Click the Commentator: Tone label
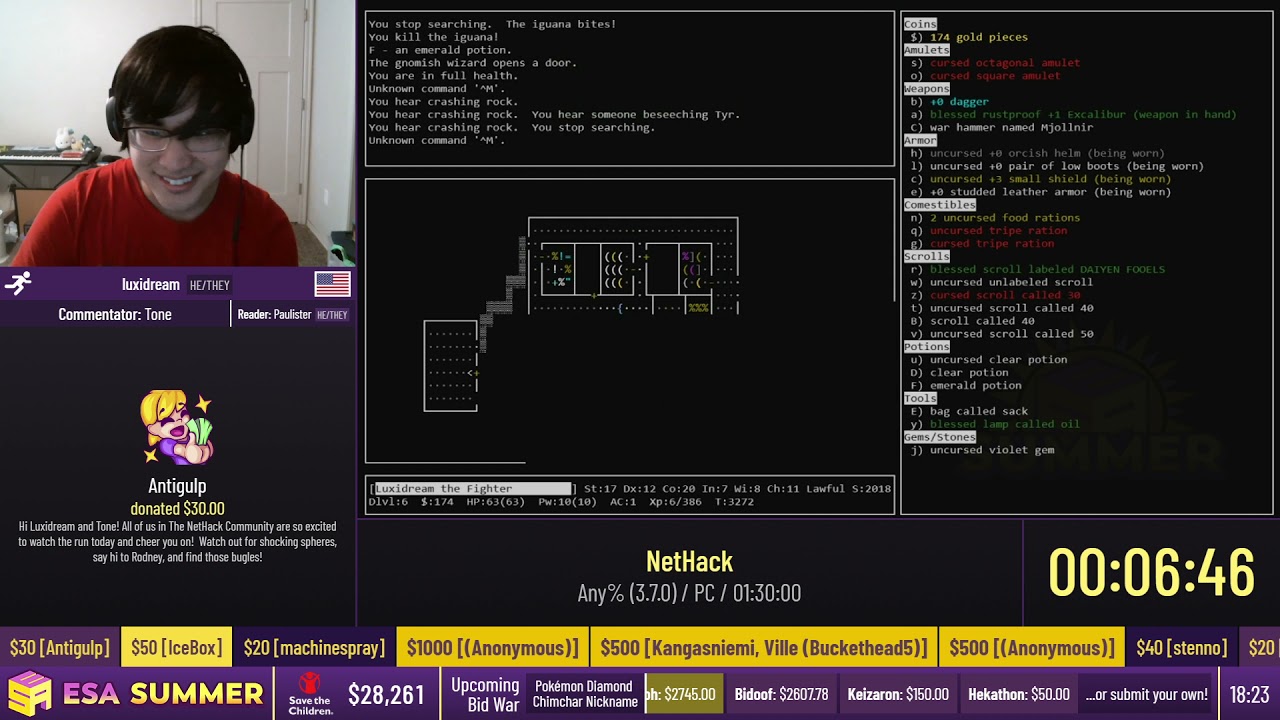 pyautogui.click(x=115, y=314)
